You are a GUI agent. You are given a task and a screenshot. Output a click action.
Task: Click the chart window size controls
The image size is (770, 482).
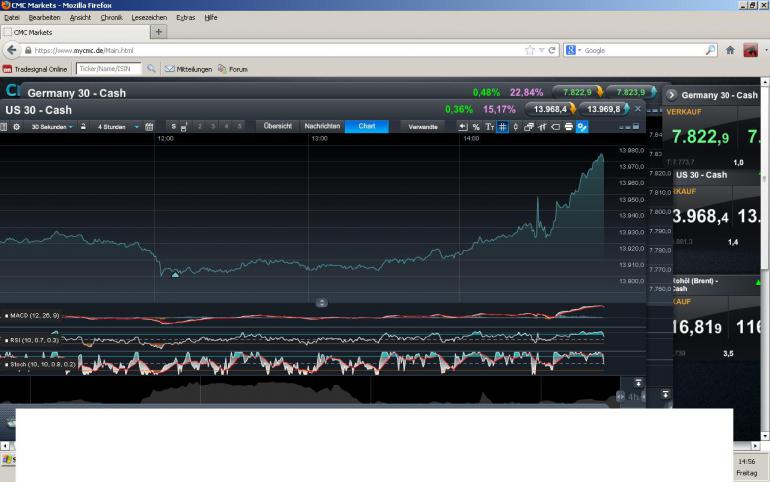(629, 127)
